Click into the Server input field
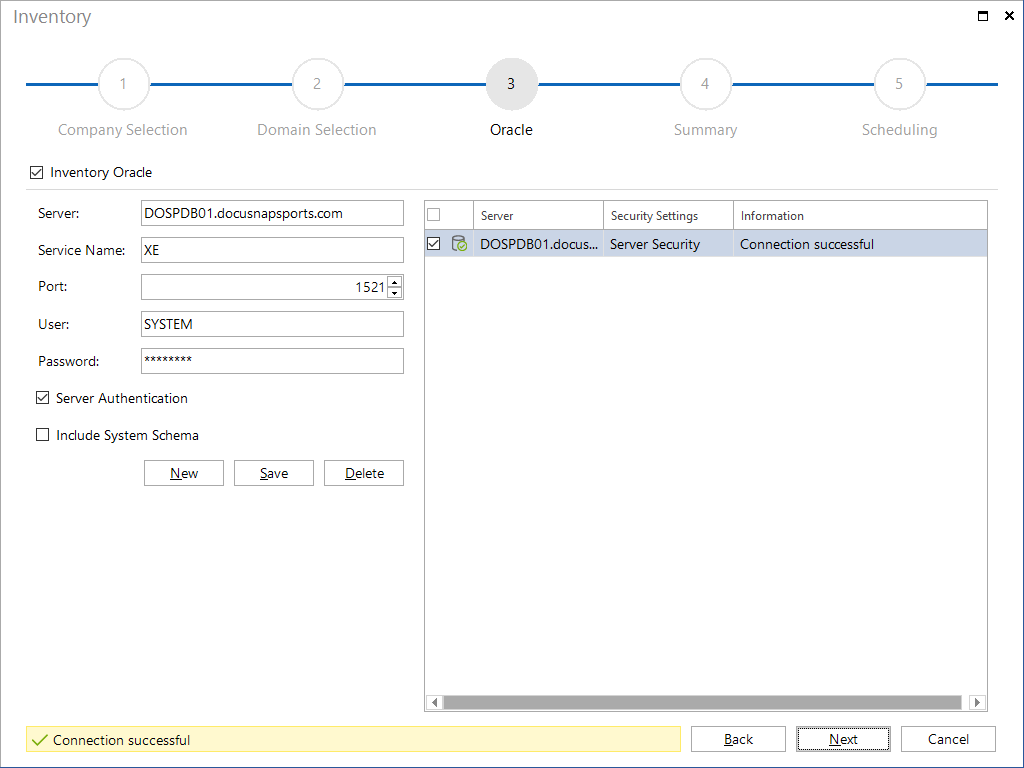The height and width of the screenshot is (768, 1024). tap(272, 214)
